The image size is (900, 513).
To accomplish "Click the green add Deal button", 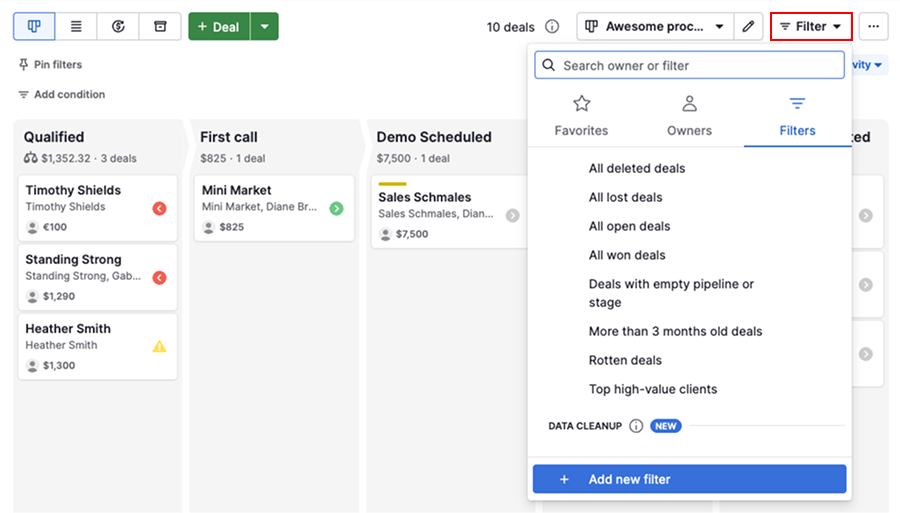I will pyautogui.click(x=219, y=27).
